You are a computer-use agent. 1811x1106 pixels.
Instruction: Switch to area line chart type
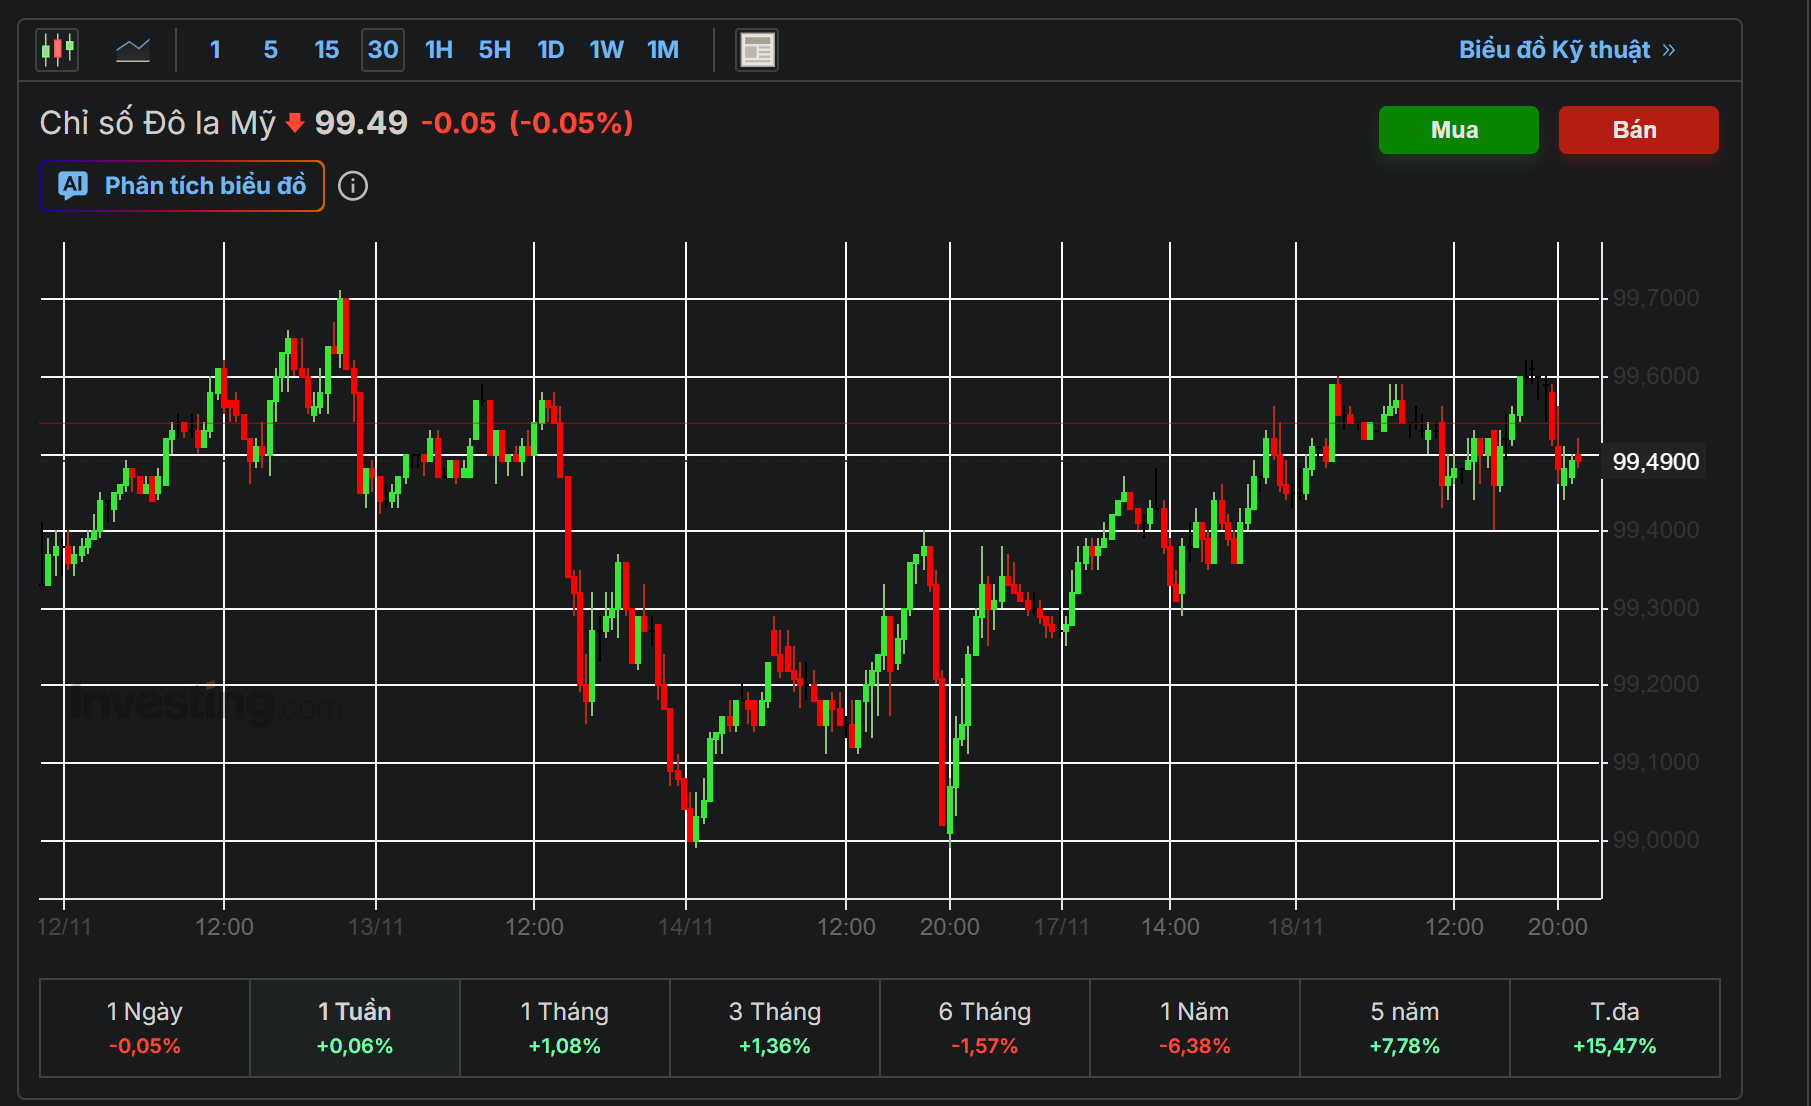point(132,49)
